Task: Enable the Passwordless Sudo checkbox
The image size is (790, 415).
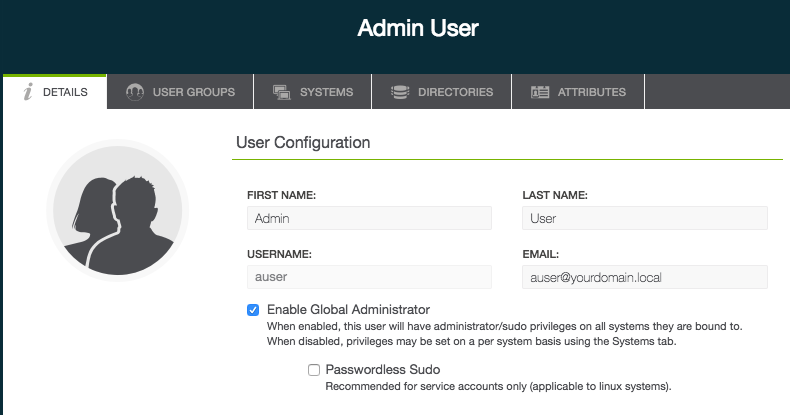Action: (314, 370)
